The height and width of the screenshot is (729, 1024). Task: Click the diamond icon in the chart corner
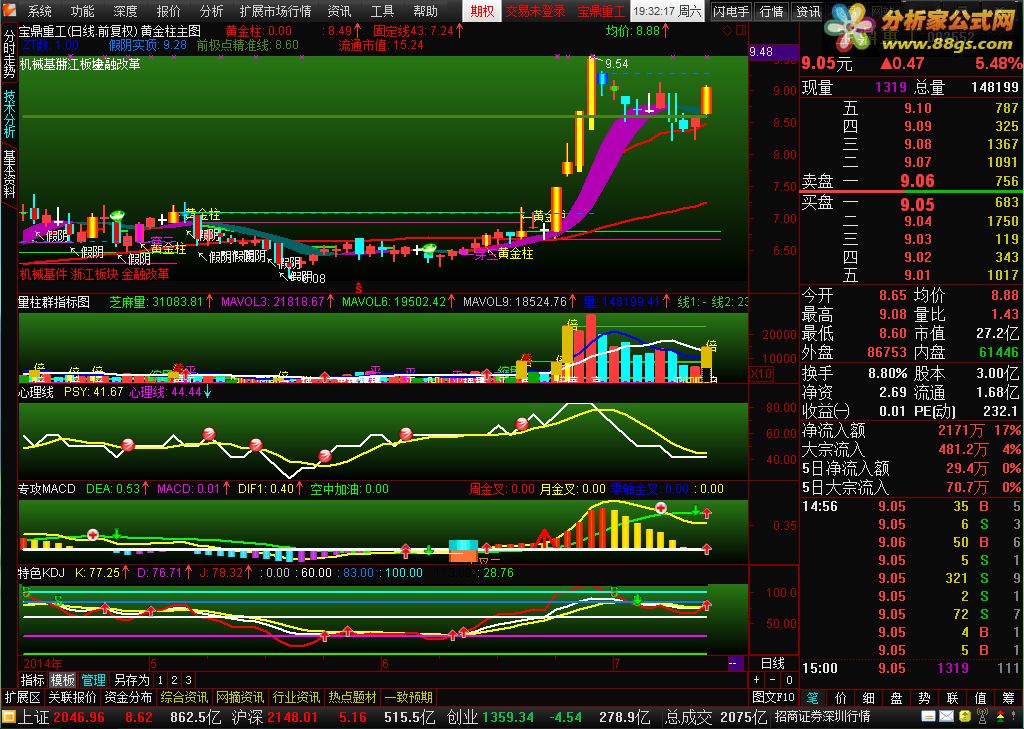728,30
